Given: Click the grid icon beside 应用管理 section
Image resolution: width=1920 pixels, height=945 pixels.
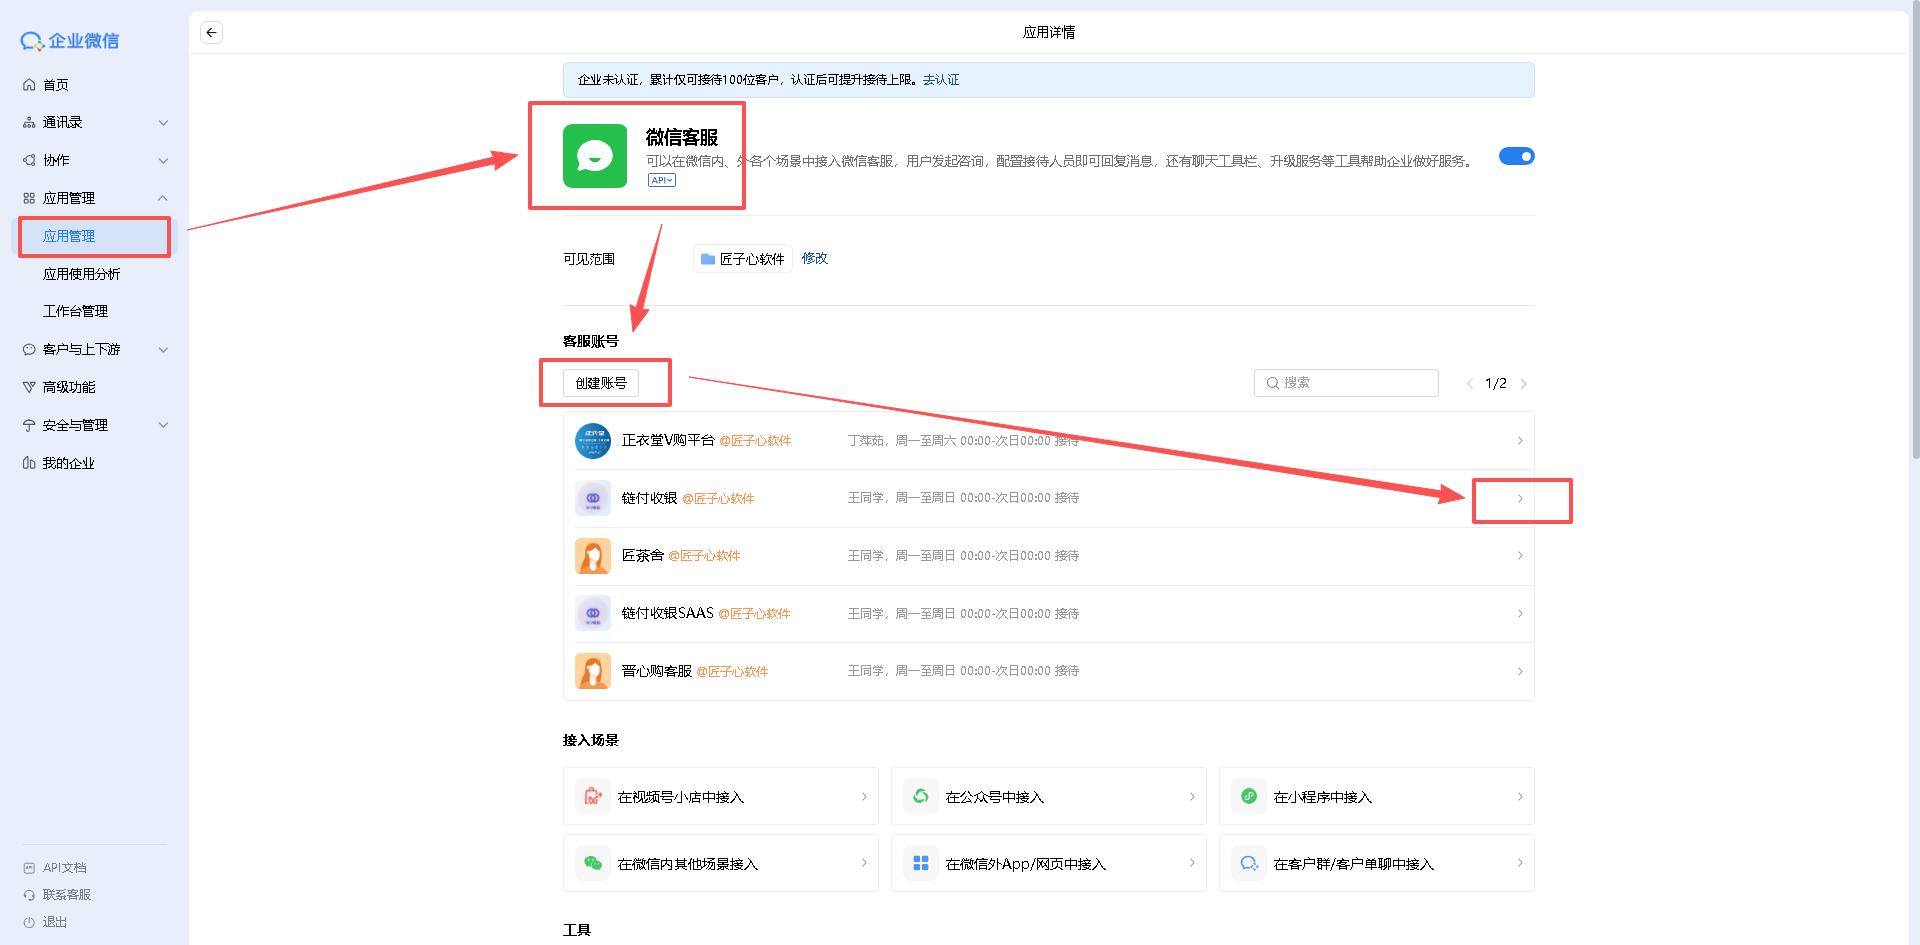Looking at the screenshot, I should point(29,198).
